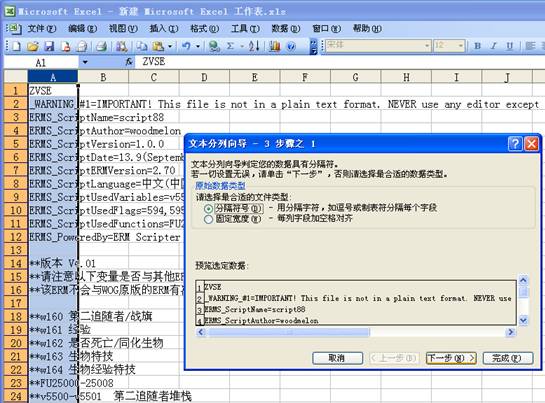Click cell with ERMS_ScriptAuthor=woodmelon text

click(53, 131)
